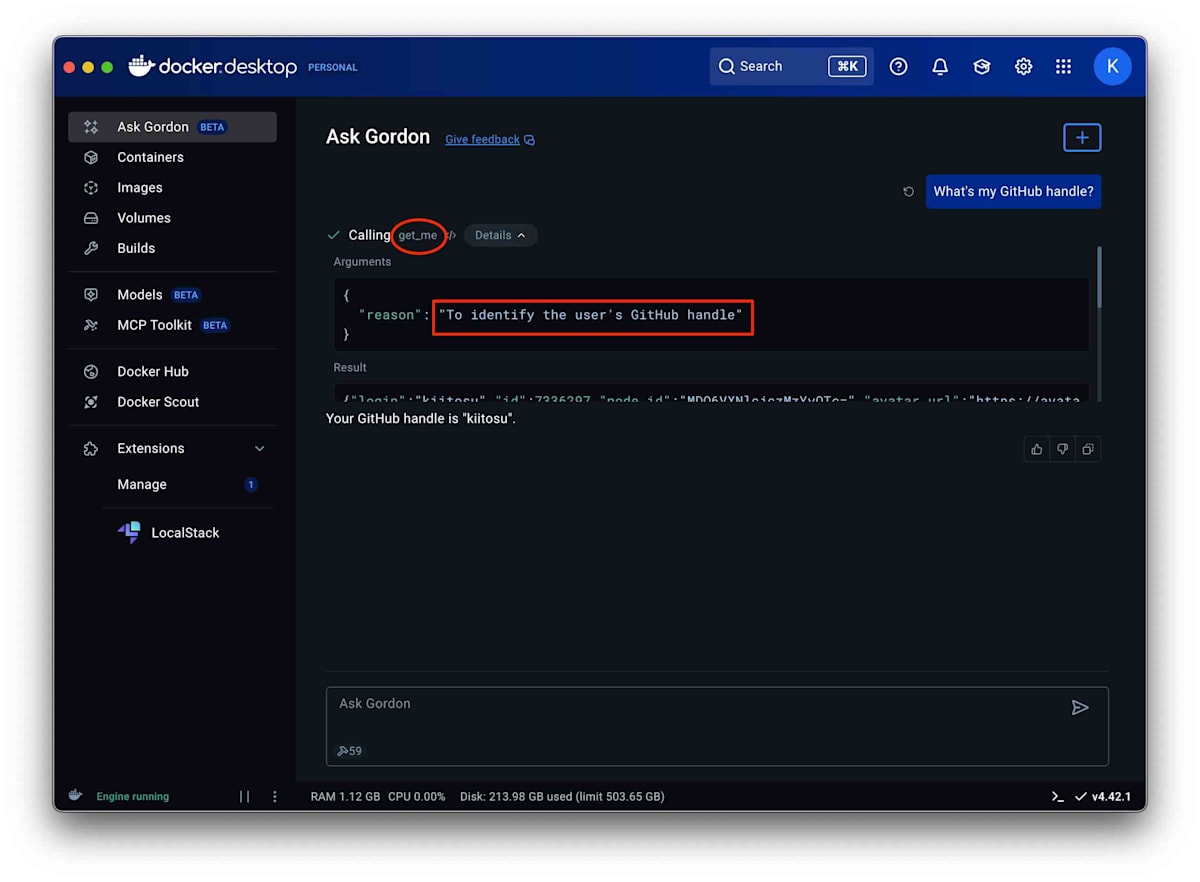Click the Disk usage status text
The image size is (1200, 882).
pyautogui.click(x=562, y=797)
